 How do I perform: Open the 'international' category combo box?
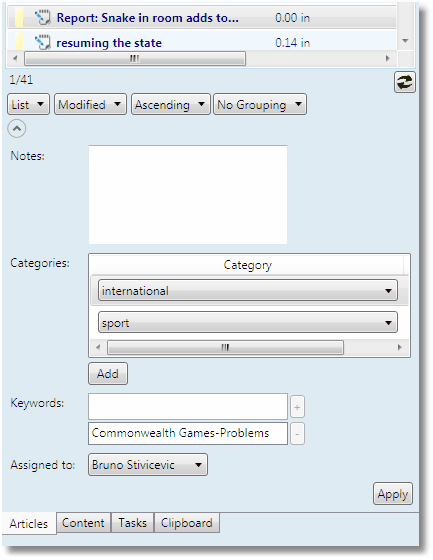click(248, 290)
